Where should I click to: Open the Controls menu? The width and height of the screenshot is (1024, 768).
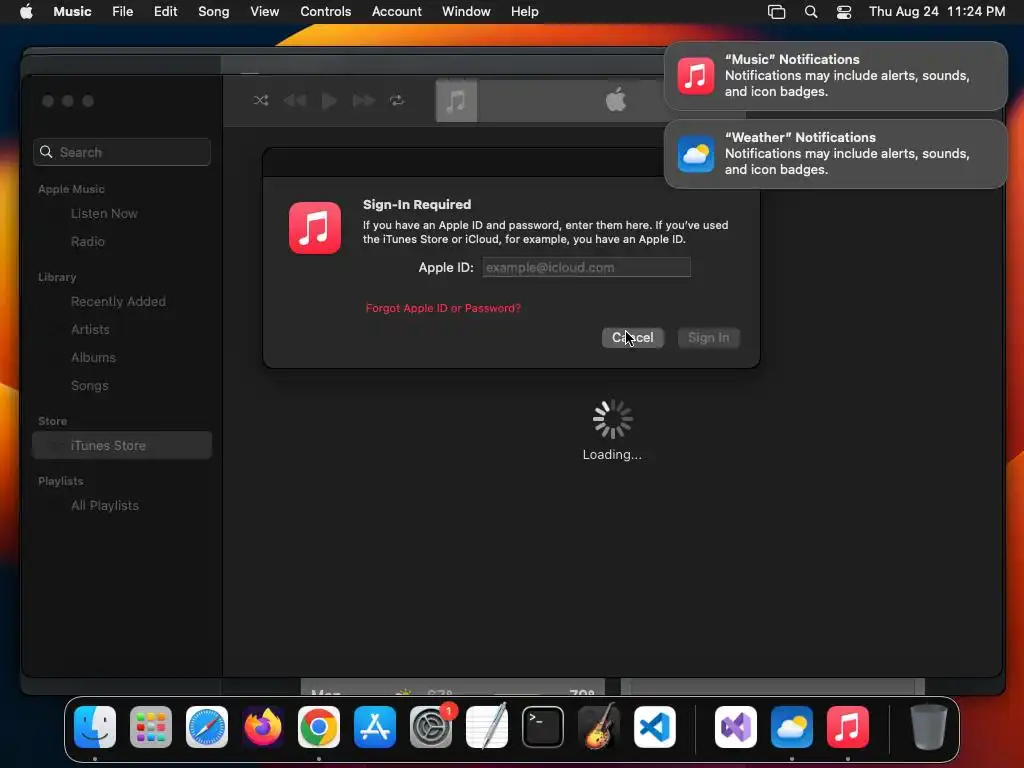(326, 11)
